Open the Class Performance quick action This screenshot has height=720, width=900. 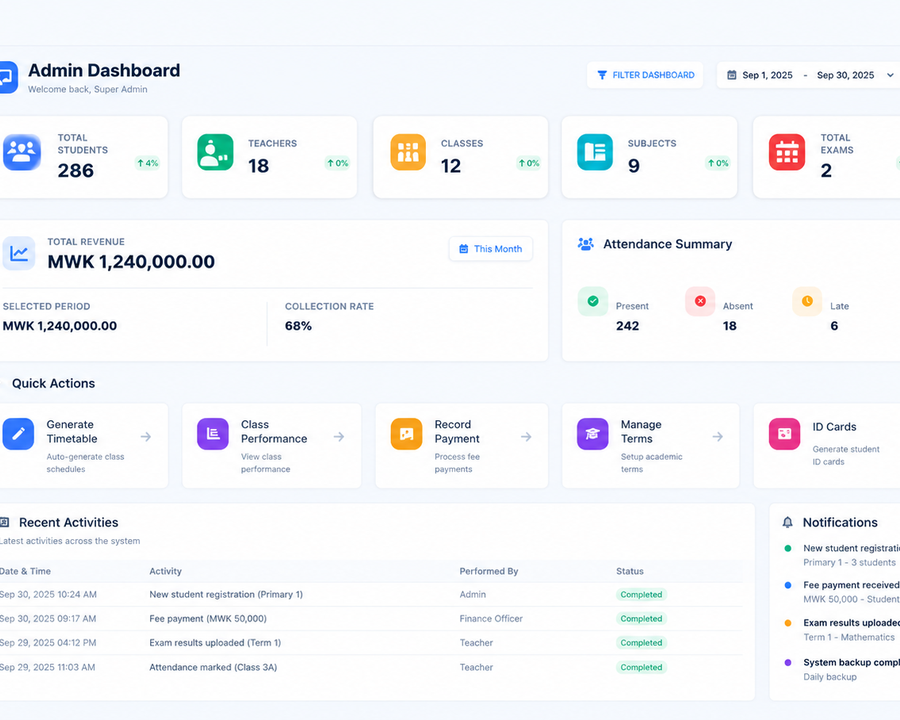[272, 446]
